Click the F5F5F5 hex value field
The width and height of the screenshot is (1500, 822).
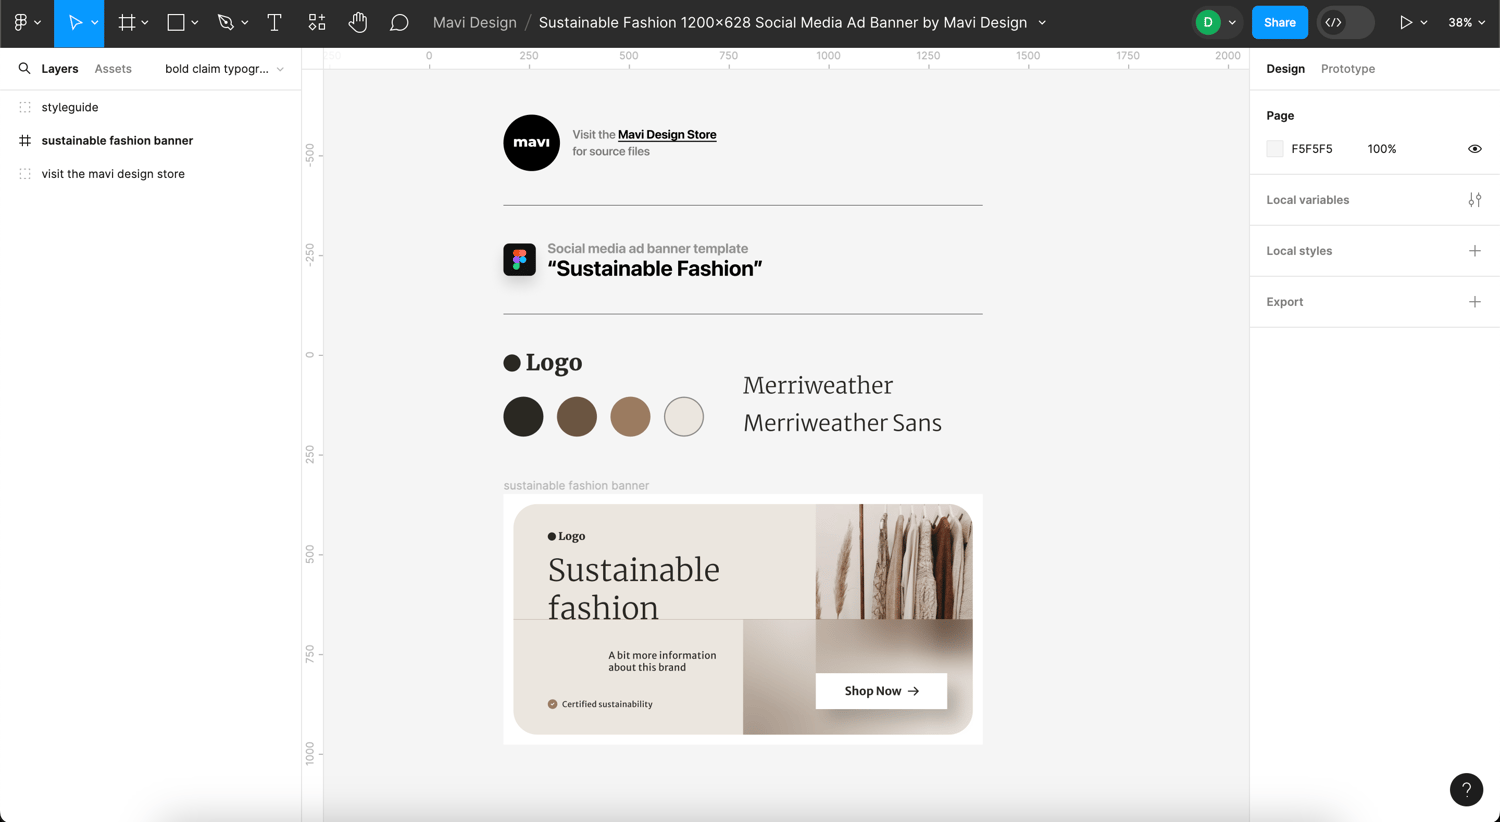(1312, 149)
